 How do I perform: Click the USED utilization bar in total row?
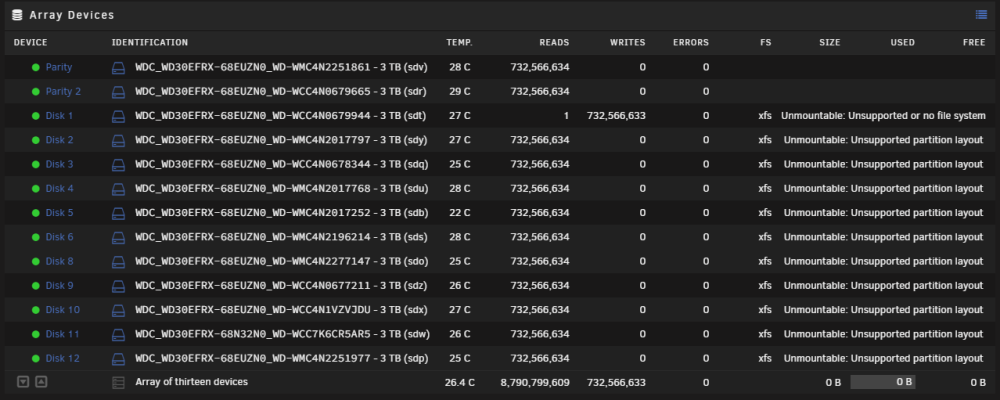883,382
